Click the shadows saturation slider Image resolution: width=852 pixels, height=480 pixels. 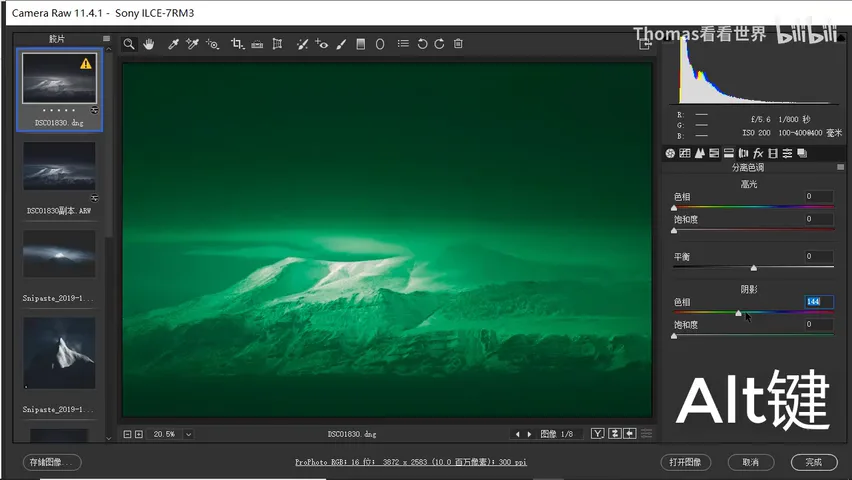(753, 335)
